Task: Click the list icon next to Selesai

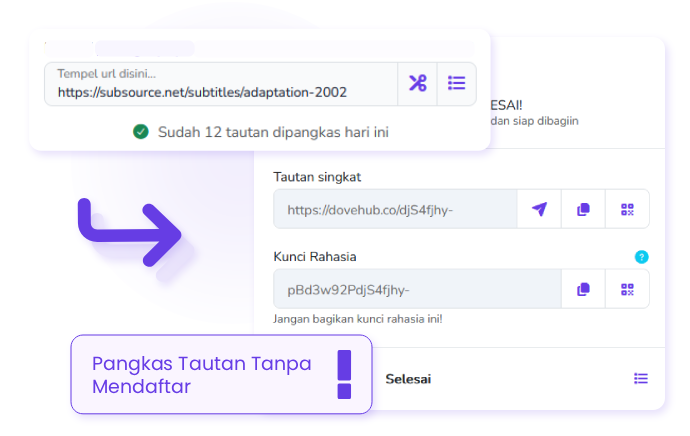Action: click(x=641, y=378)
